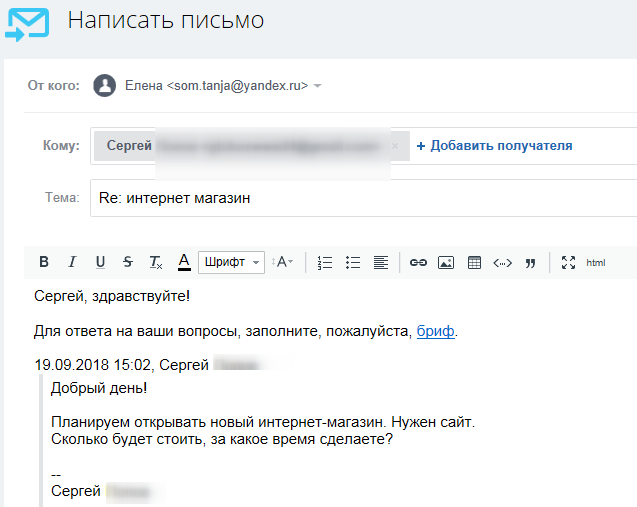The height and width of the screenshot is (507, 637).
Task: Open the text color picker
Action: 184,262
